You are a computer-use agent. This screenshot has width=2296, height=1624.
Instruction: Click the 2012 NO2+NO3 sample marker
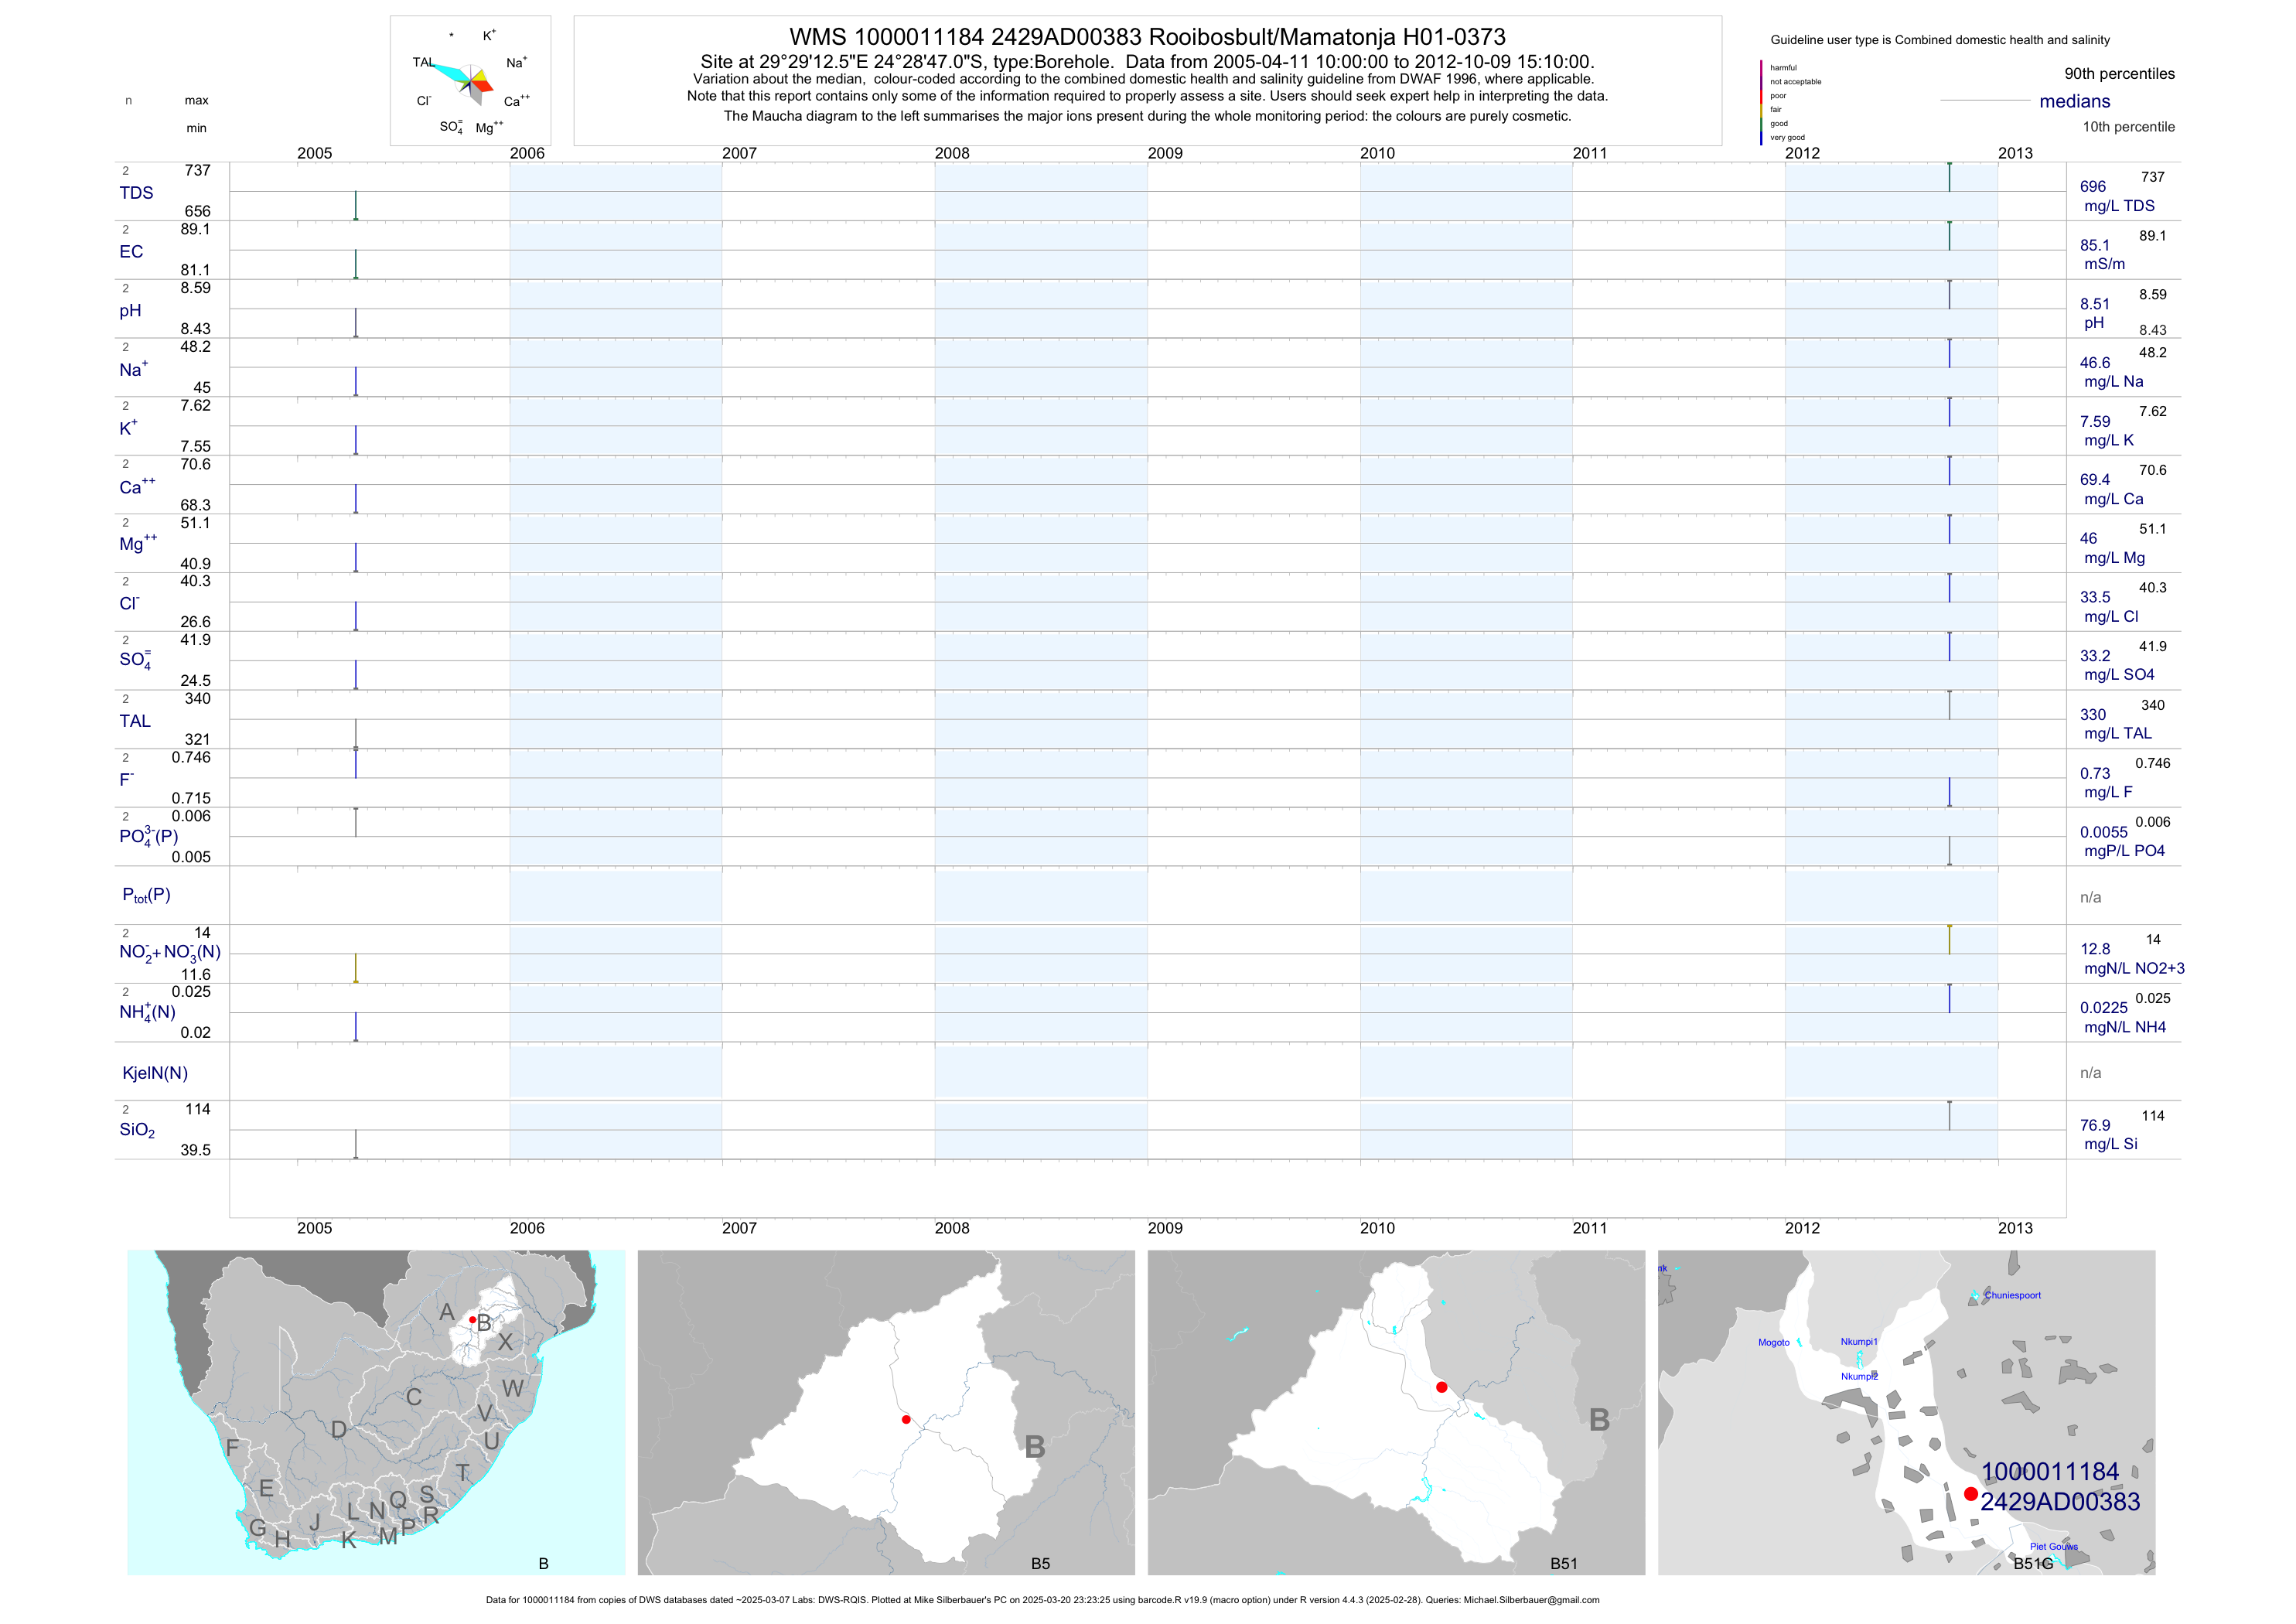[1949, 939]
